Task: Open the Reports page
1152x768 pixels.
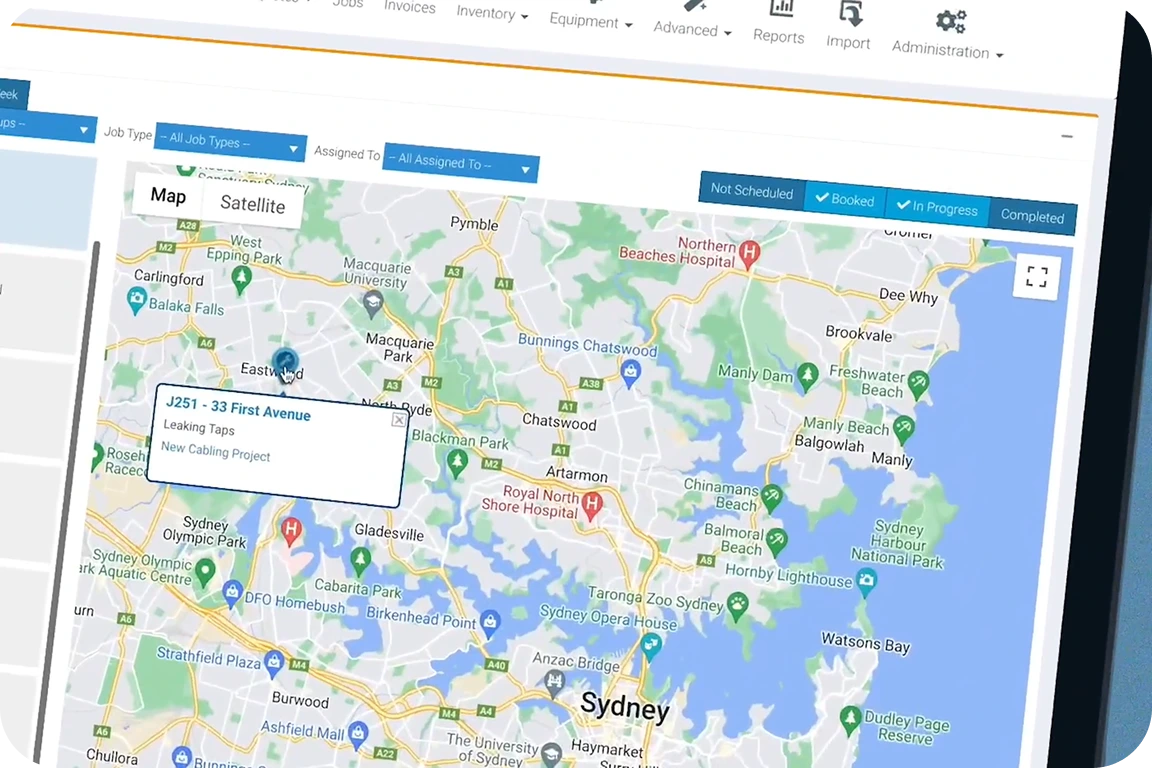Action: point(779,22)
